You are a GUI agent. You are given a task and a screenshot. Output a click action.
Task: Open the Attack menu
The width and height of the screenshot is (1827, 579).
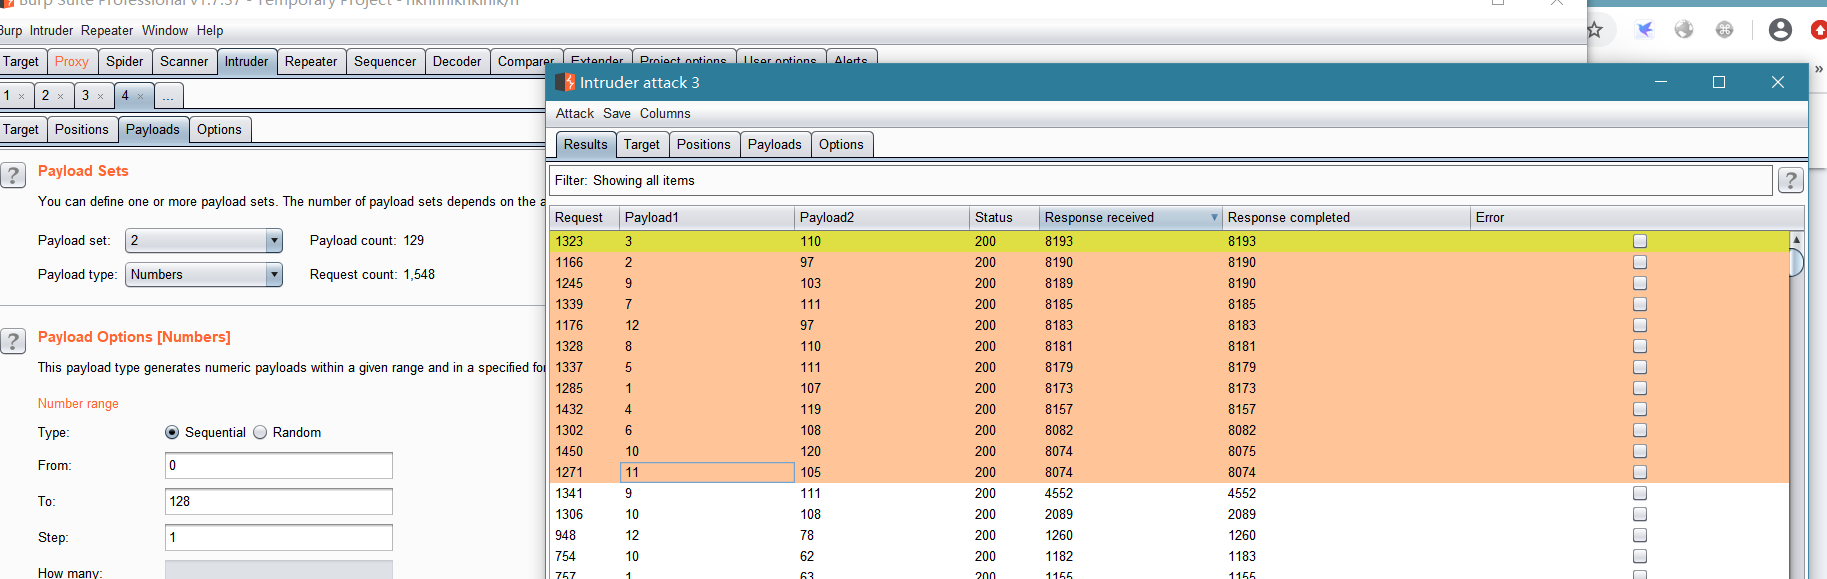click(x=575, y=113)
